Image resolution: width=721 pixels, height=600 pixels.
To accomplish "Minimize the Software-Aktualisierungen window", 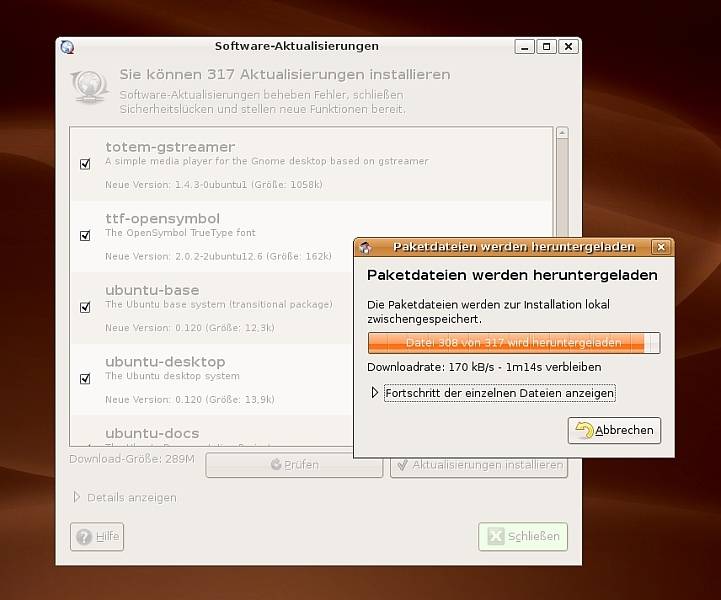I will tap(525, 46).
